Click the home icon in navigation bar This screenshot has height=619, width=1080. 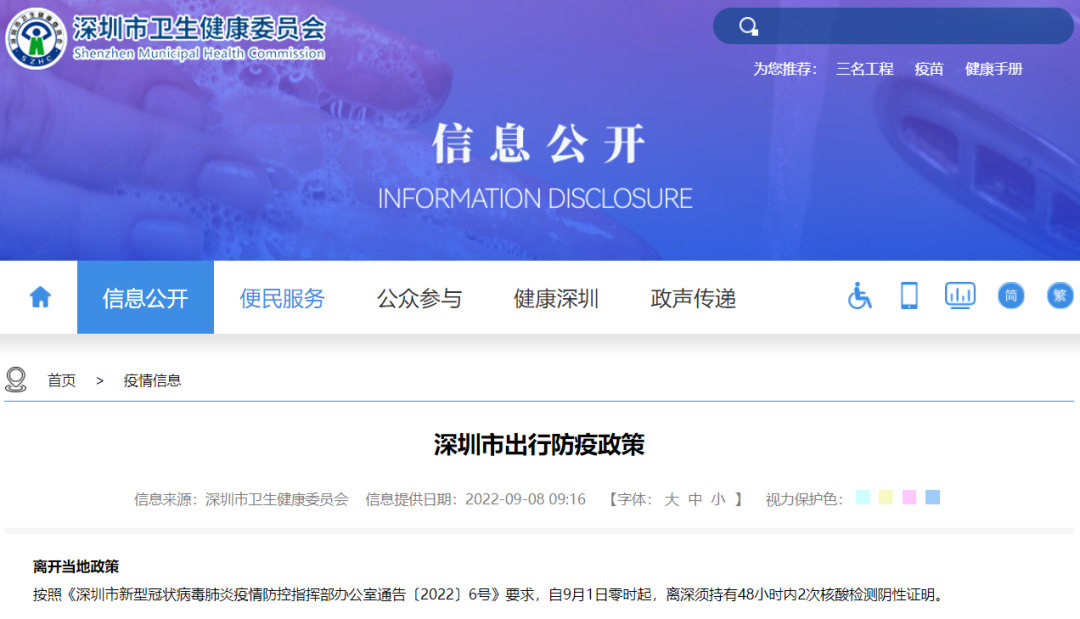pos(40,297)
